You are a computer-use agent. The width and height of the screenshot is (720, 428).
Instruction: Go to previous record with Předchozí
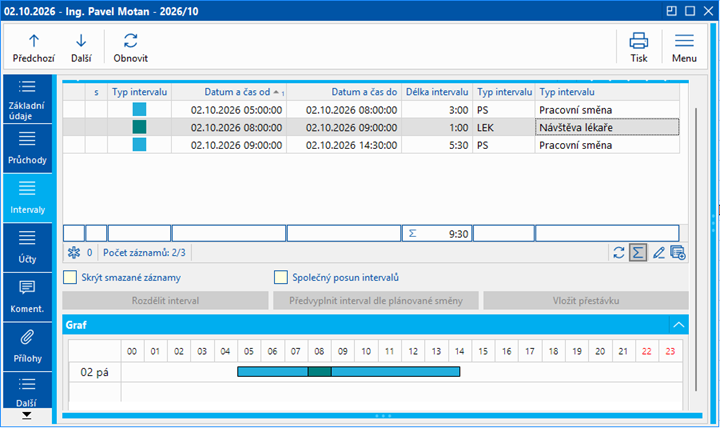[34, 48]
